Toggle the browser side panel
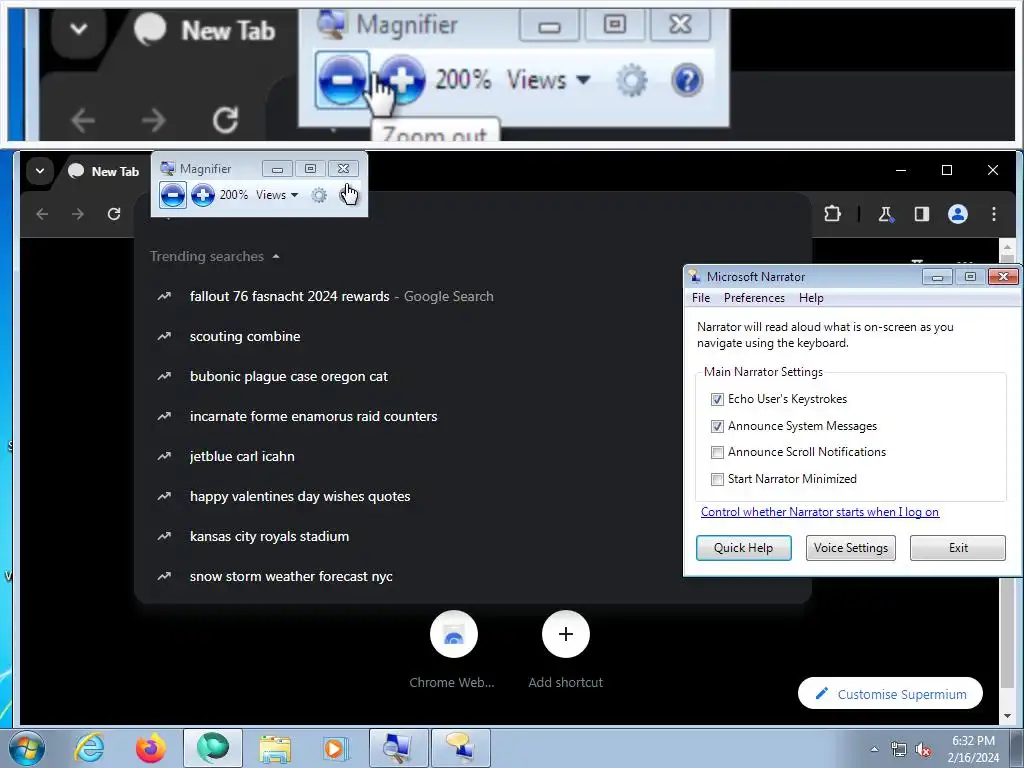 pos(921,214)
